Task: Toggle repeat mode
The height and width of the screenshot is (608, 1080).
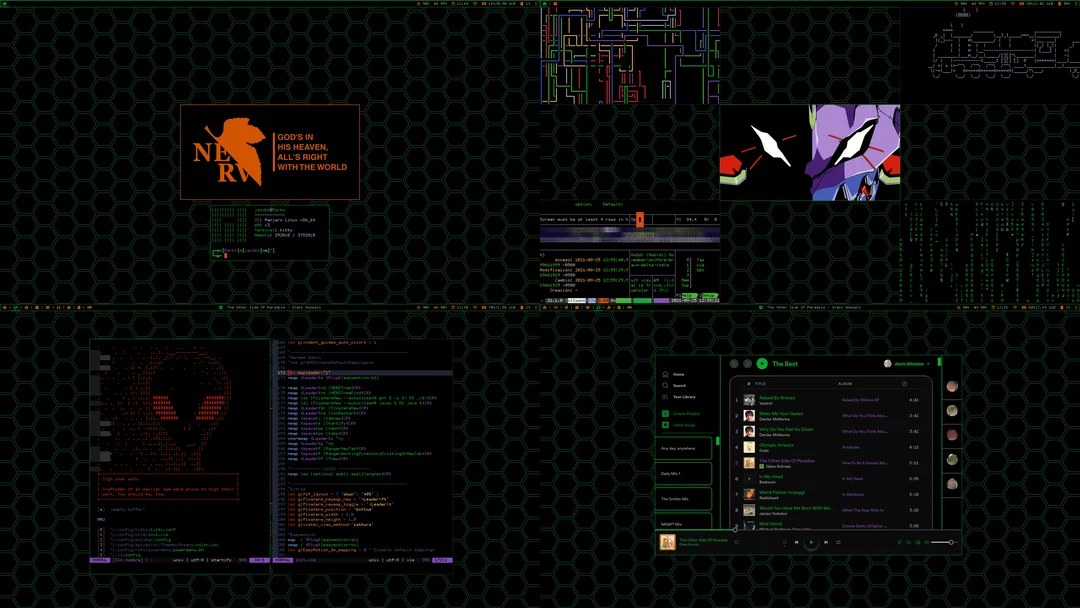Action: pyautogui.click(x=839, y=542)
